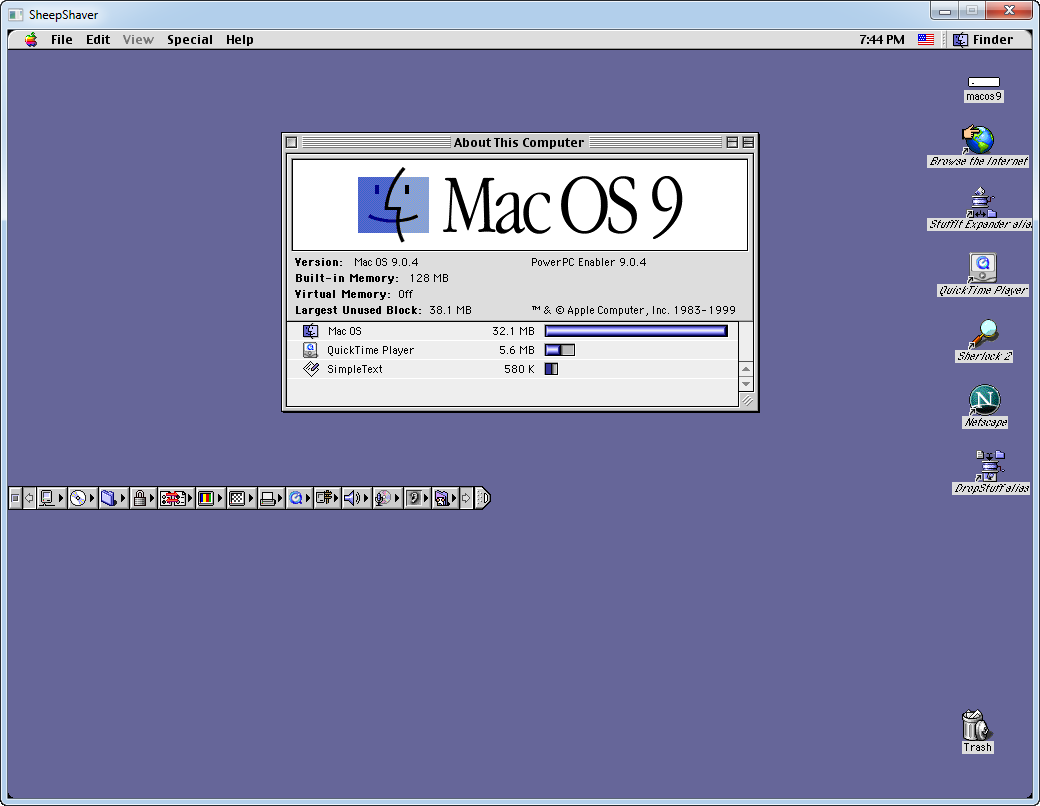Open the Help menu
The height and width of the screenshot is (806, 1040).
[x=239, y=40]
